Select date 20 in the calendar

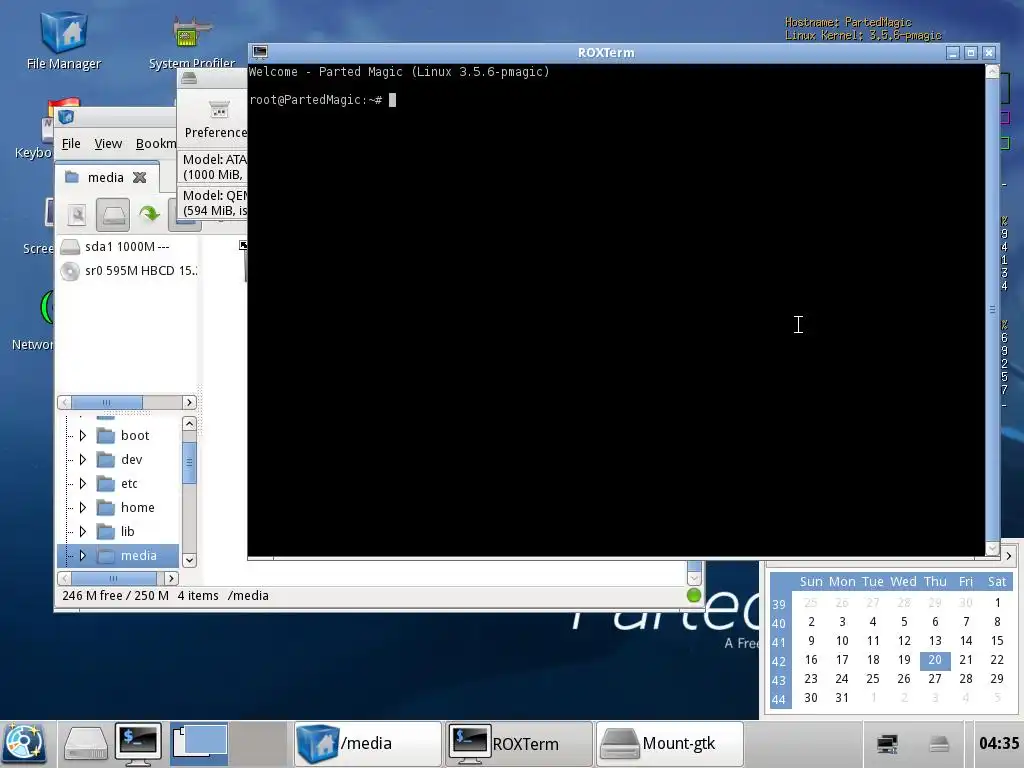[935, 660]
